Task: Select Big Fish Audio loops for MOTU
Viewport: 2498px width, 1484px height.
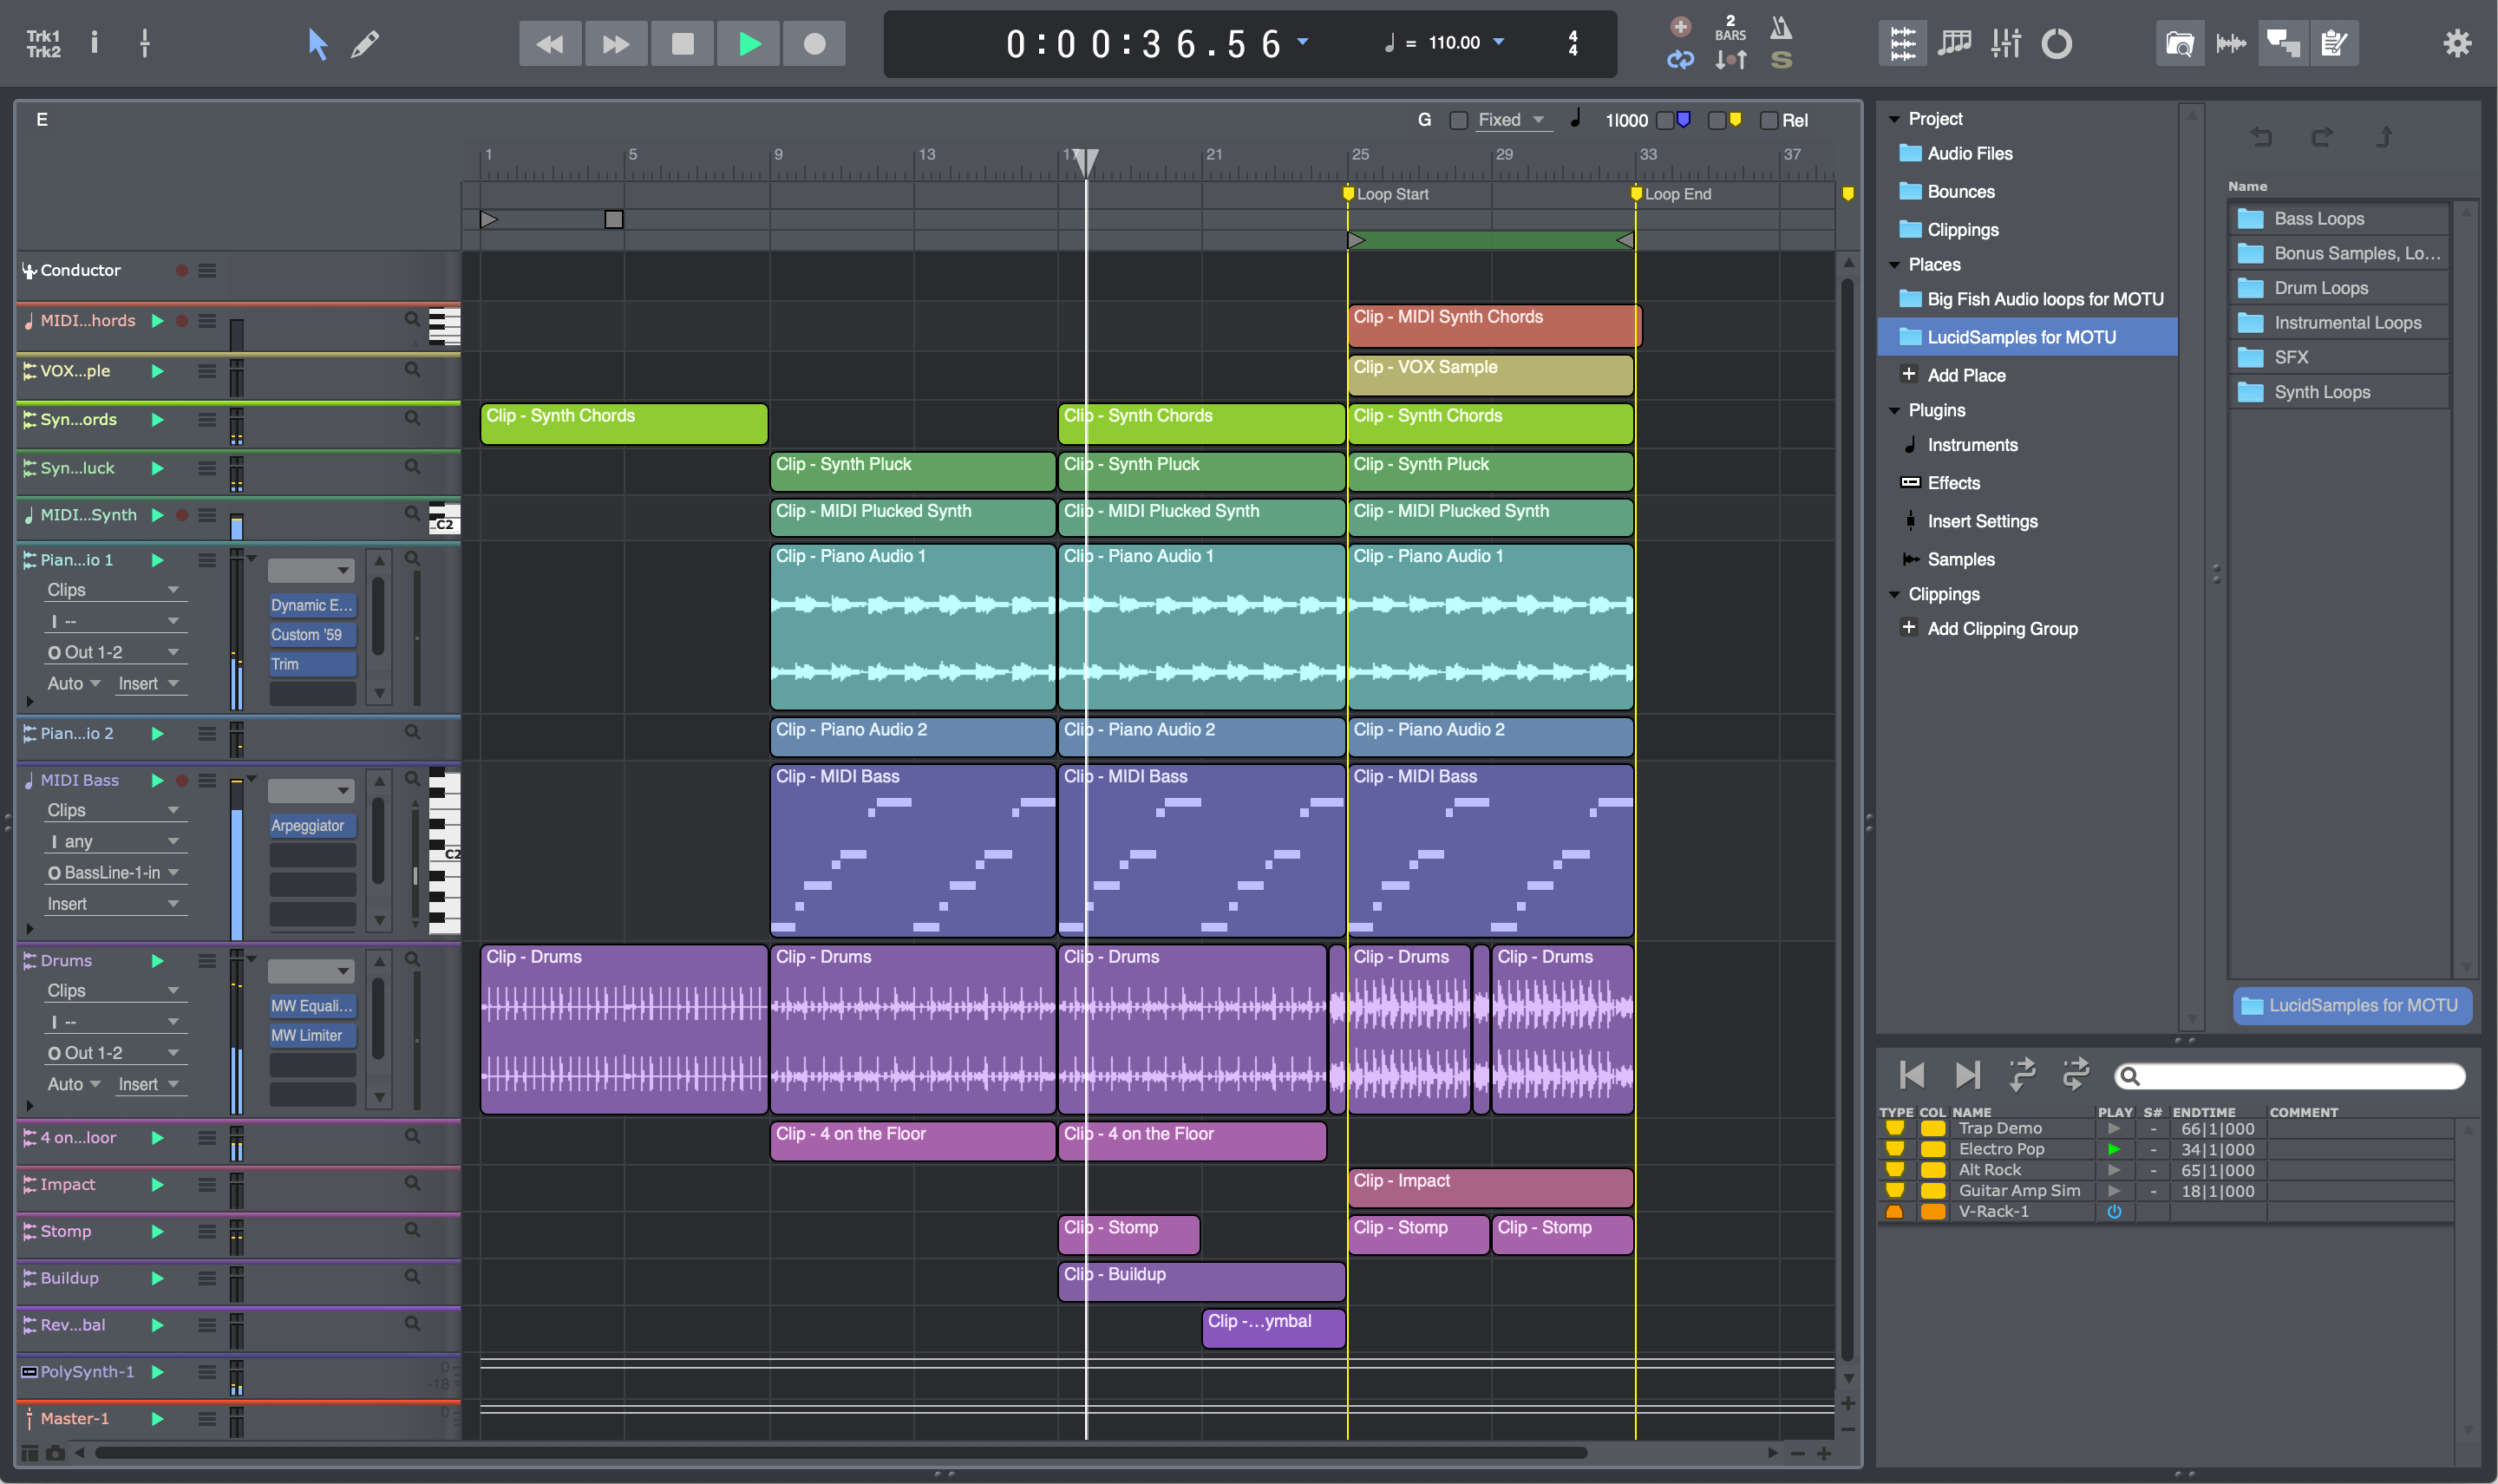Action: [x=2044, y=299]
